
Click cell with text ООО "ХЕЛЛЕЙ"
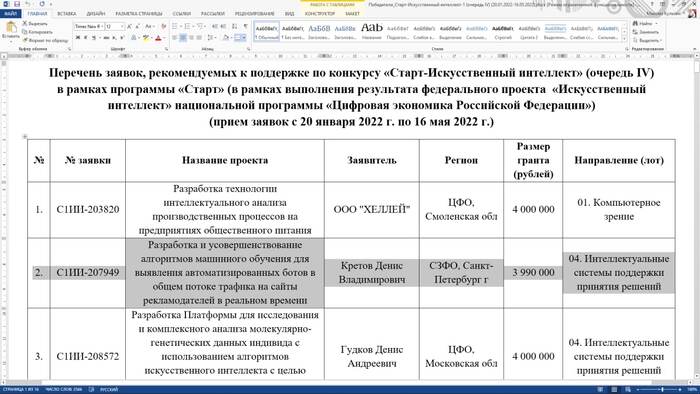click(371, 210)
